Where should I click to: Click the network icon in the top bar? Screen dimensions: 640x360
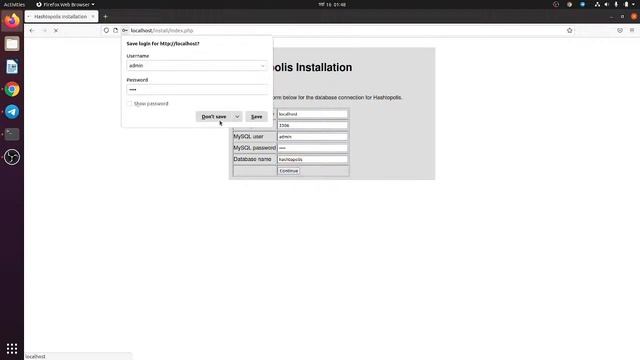coord(597,4)
